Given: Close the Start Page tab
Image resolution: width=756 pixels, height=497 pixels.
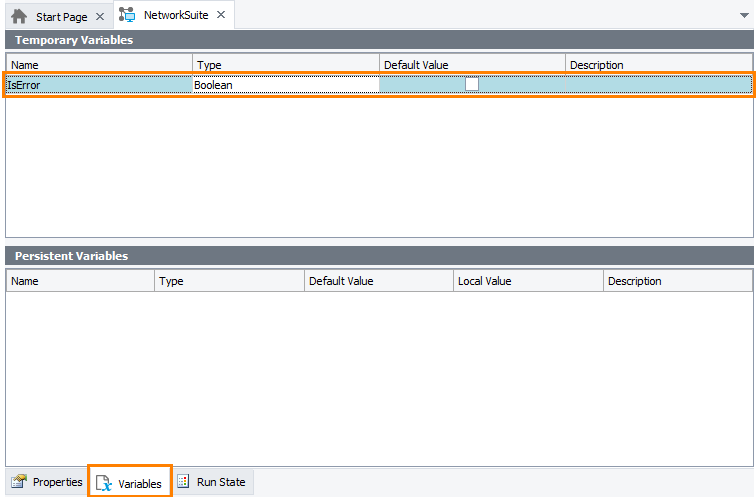Looking at the screenshot, I should pos(100,17).
